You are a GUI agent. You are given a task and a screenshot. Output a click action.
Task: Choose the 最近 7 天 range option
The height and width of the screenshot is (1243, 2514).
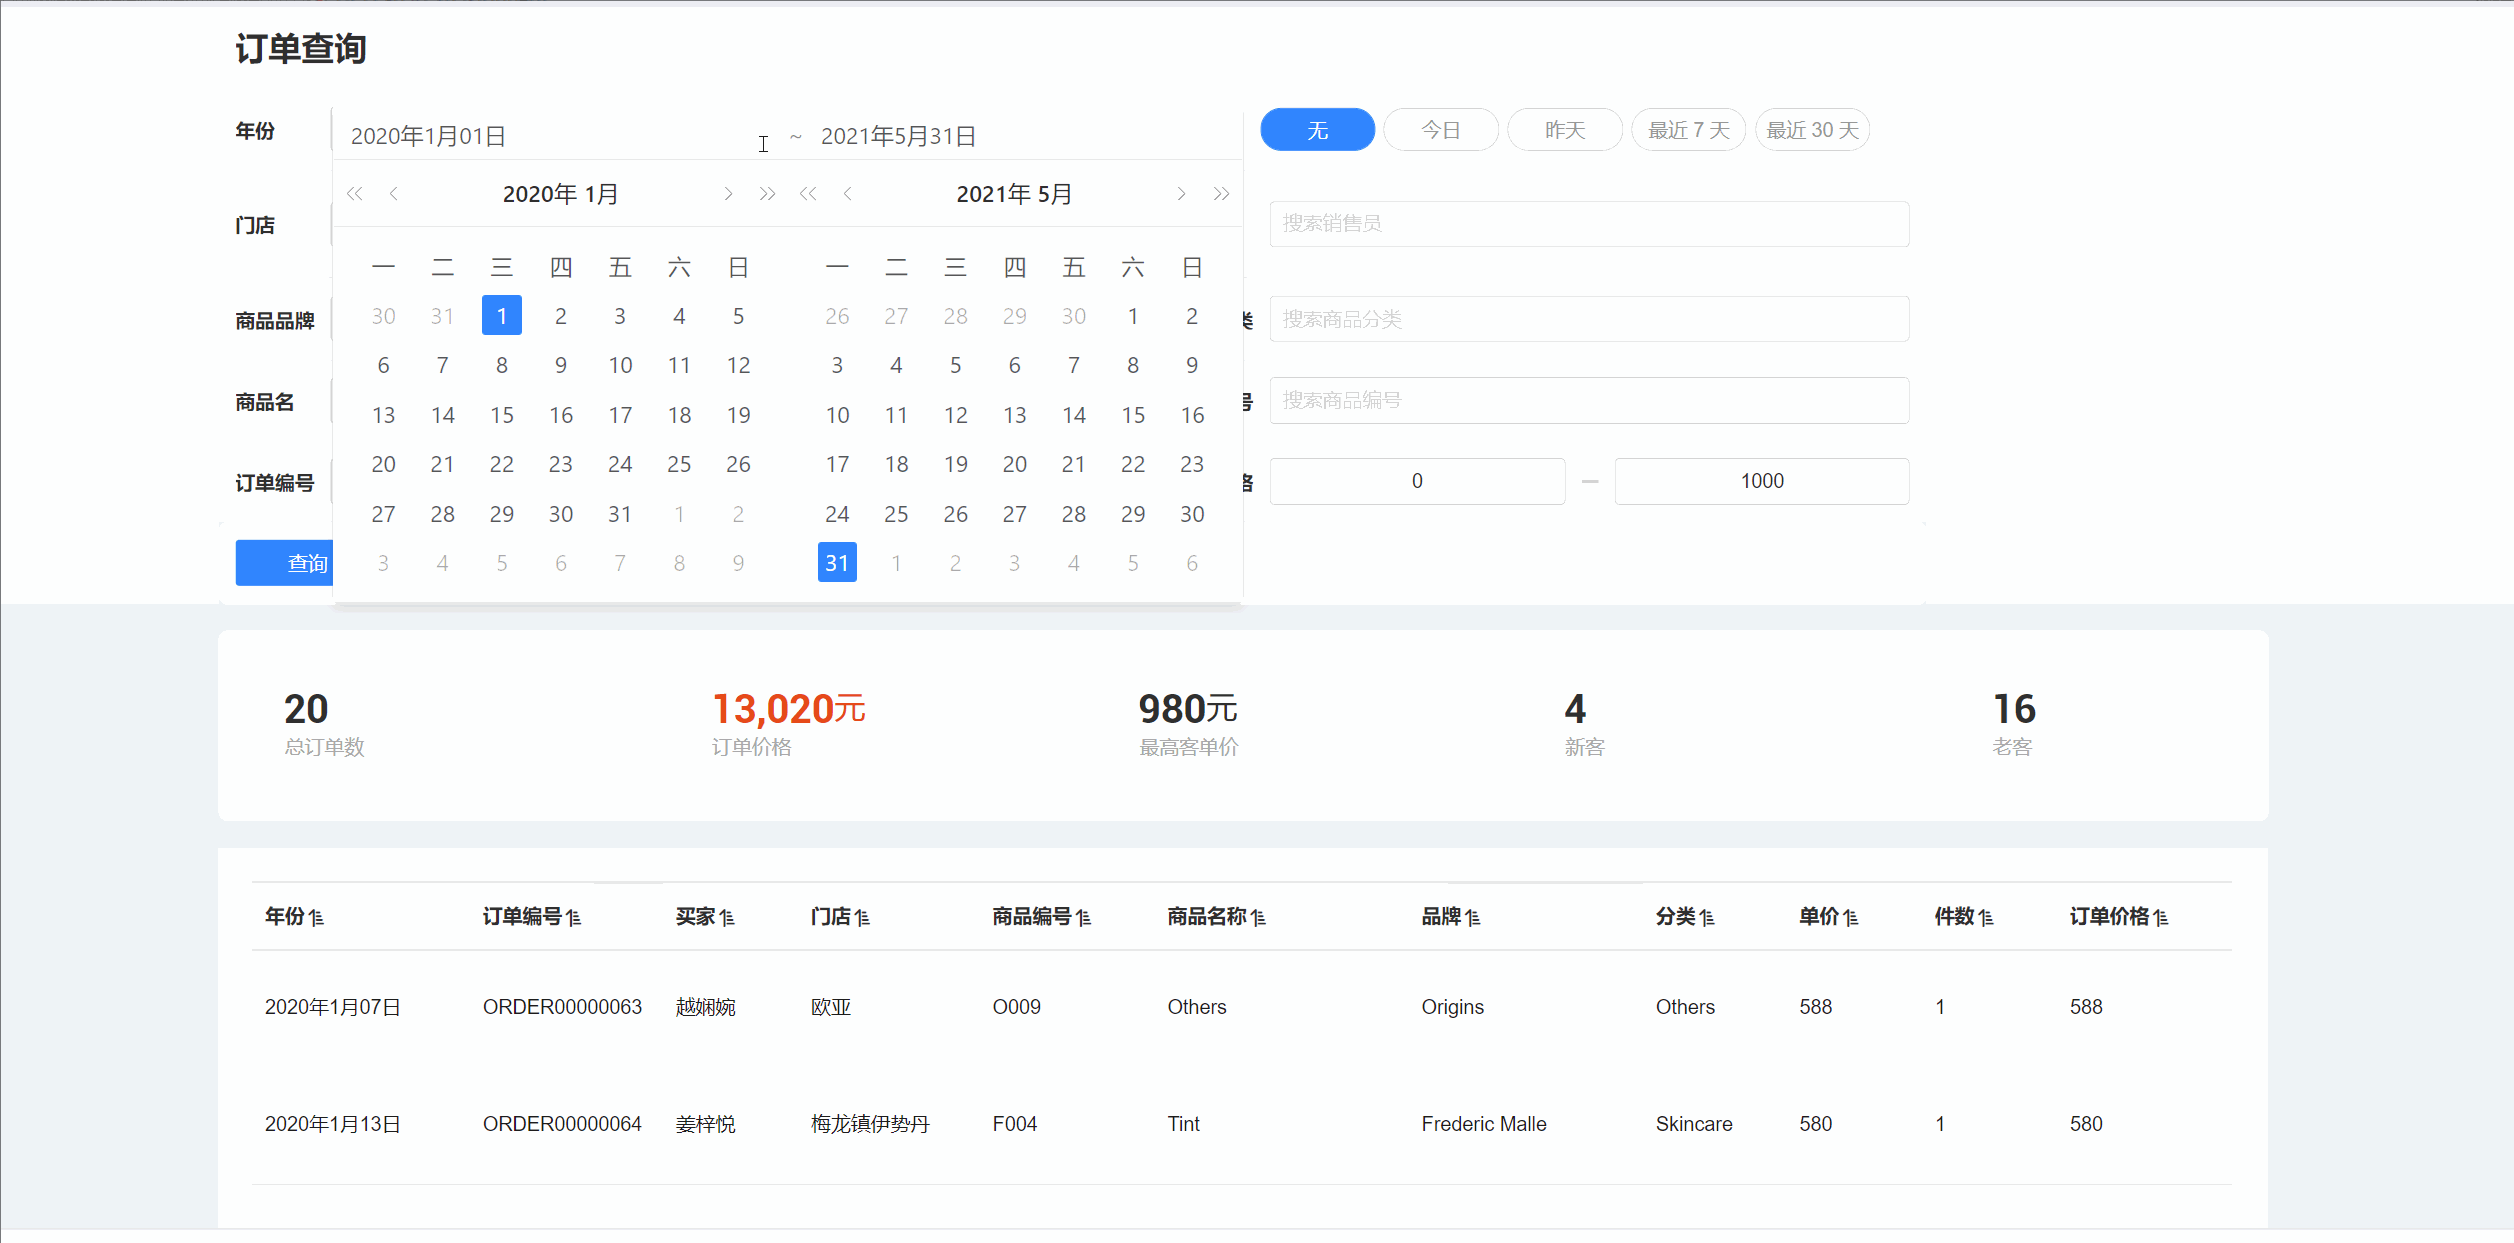coord(1688,130)
